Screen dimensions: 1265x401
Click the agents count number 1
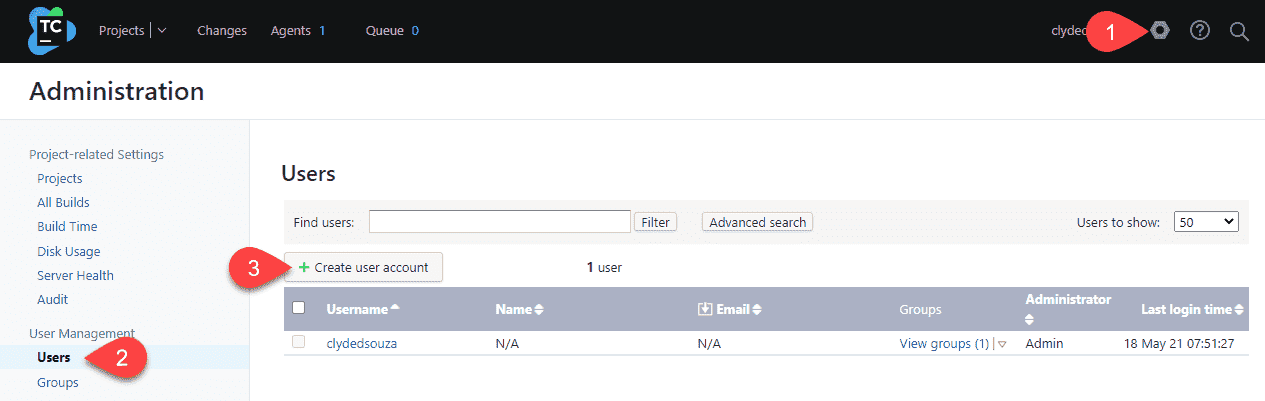pos(322,31)
